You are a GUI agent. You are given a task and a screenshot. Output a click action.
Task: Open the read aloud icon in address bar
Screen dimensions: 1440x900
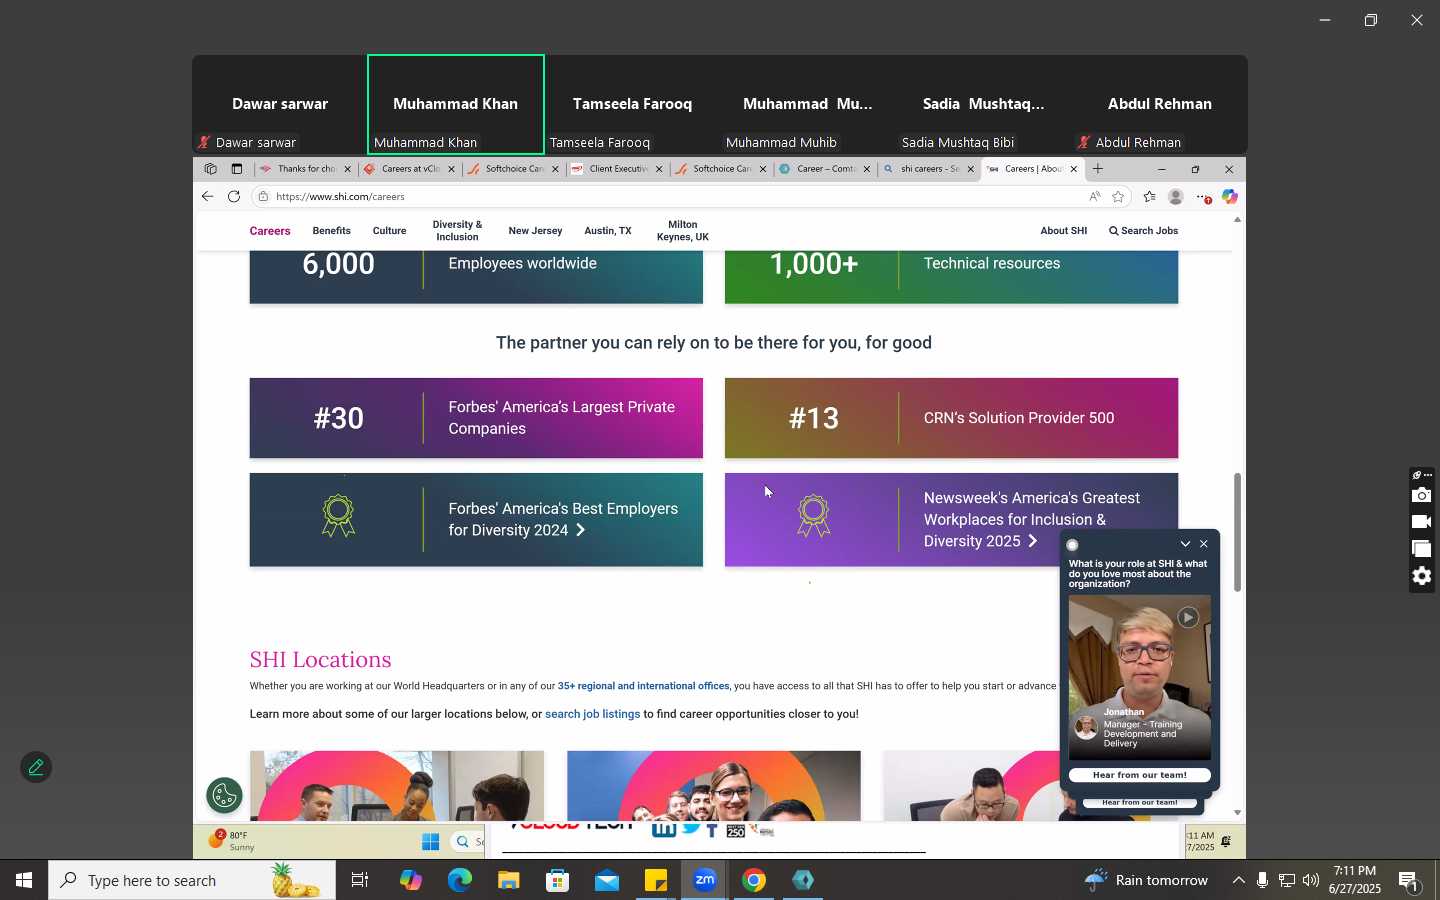[1095, 197]
